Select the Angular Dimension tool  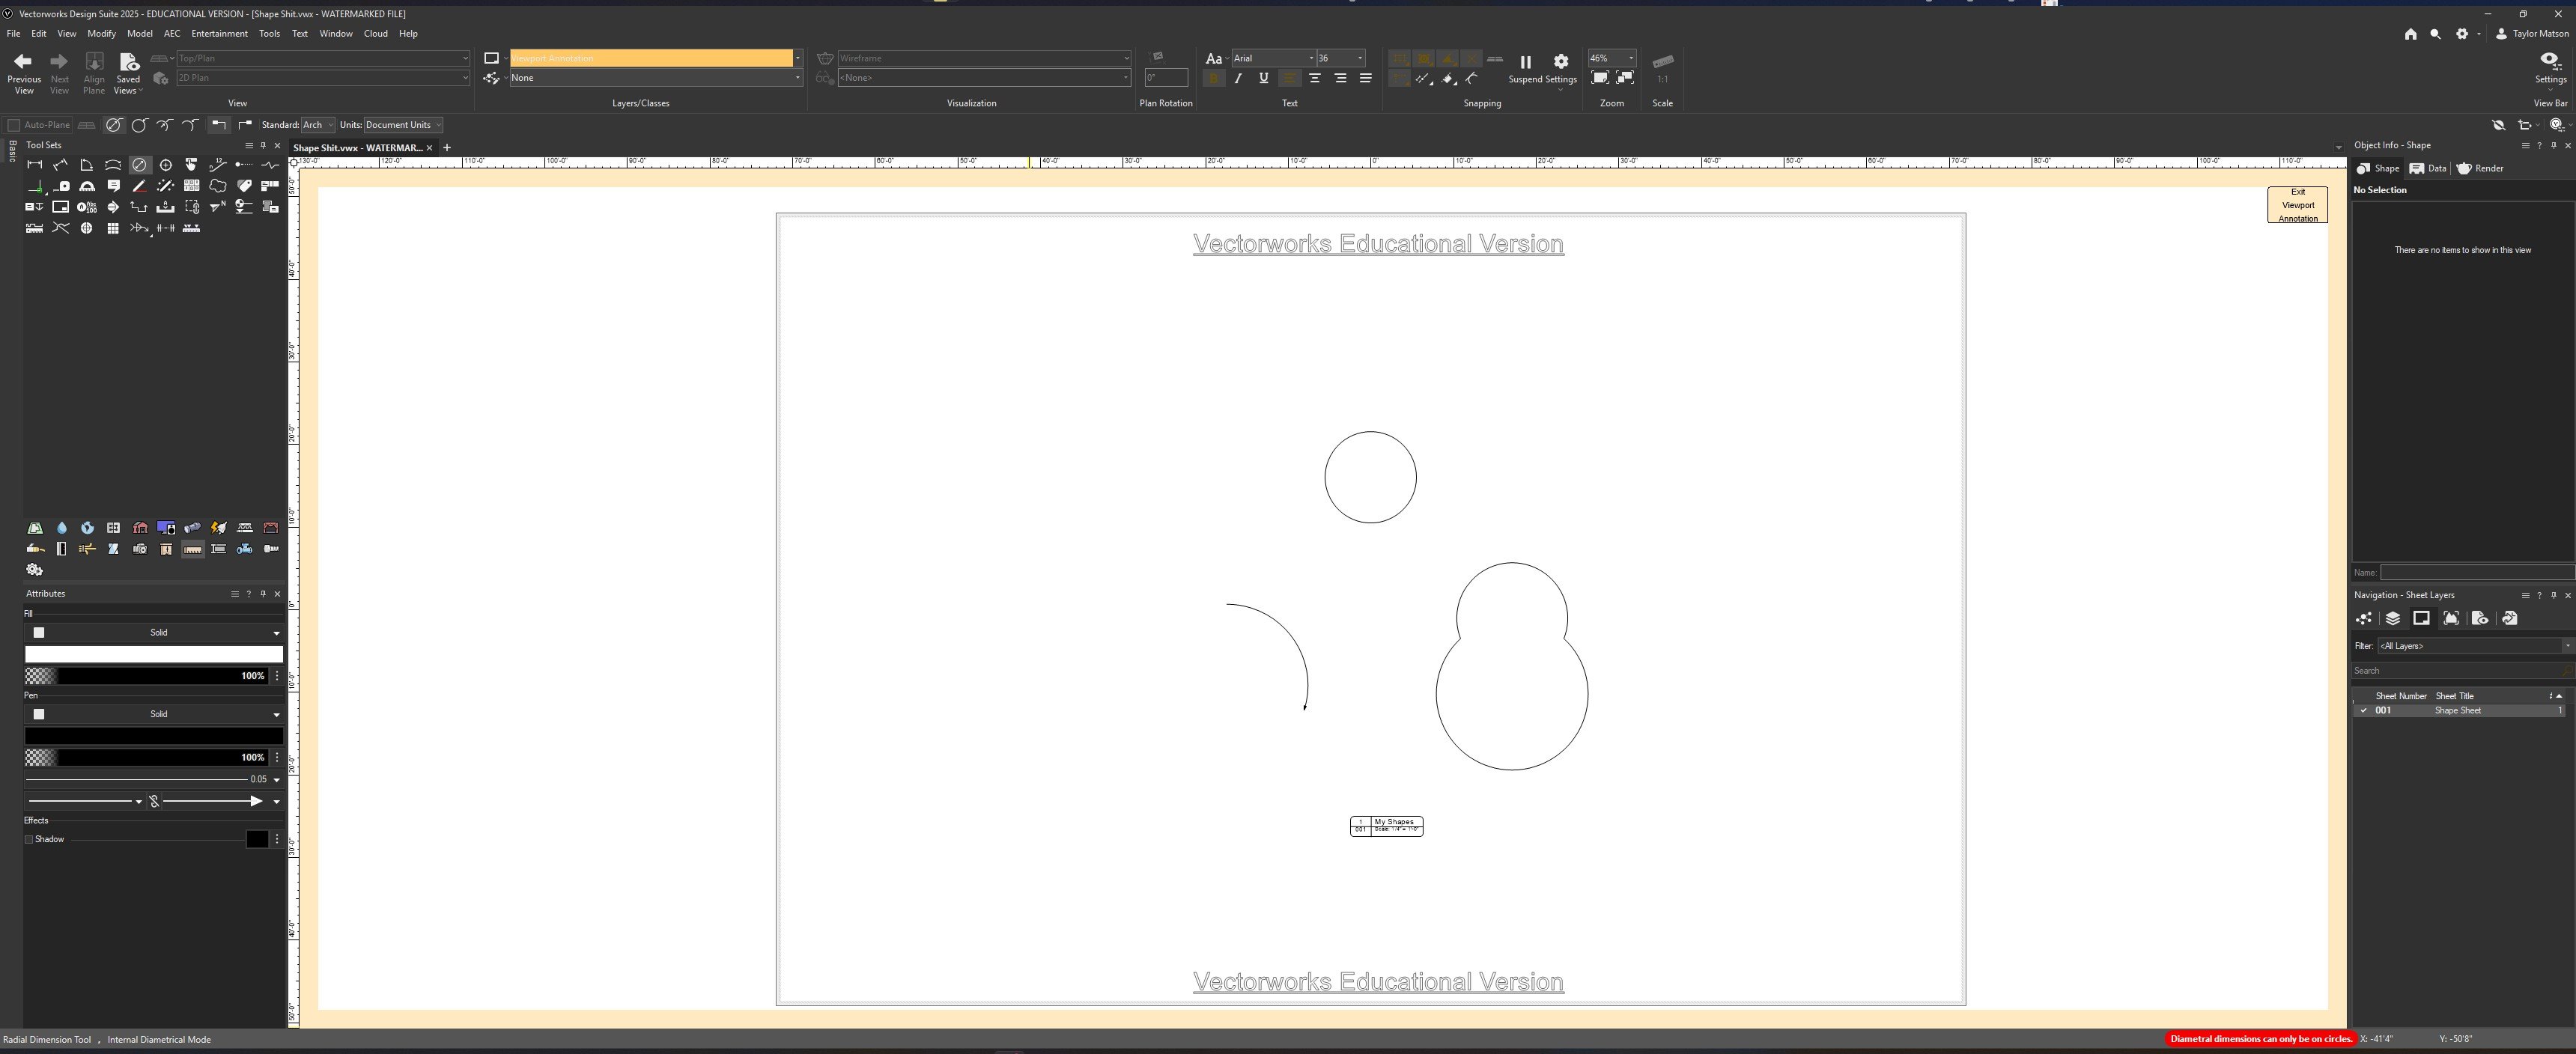pyautogui.click(x=86, y=165)
